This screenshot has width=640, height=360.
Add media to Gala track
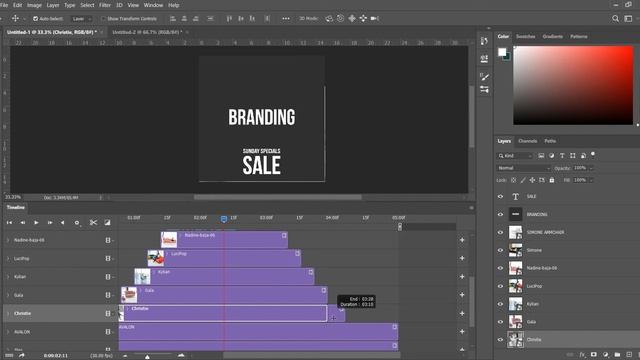[x=462, y=295]
